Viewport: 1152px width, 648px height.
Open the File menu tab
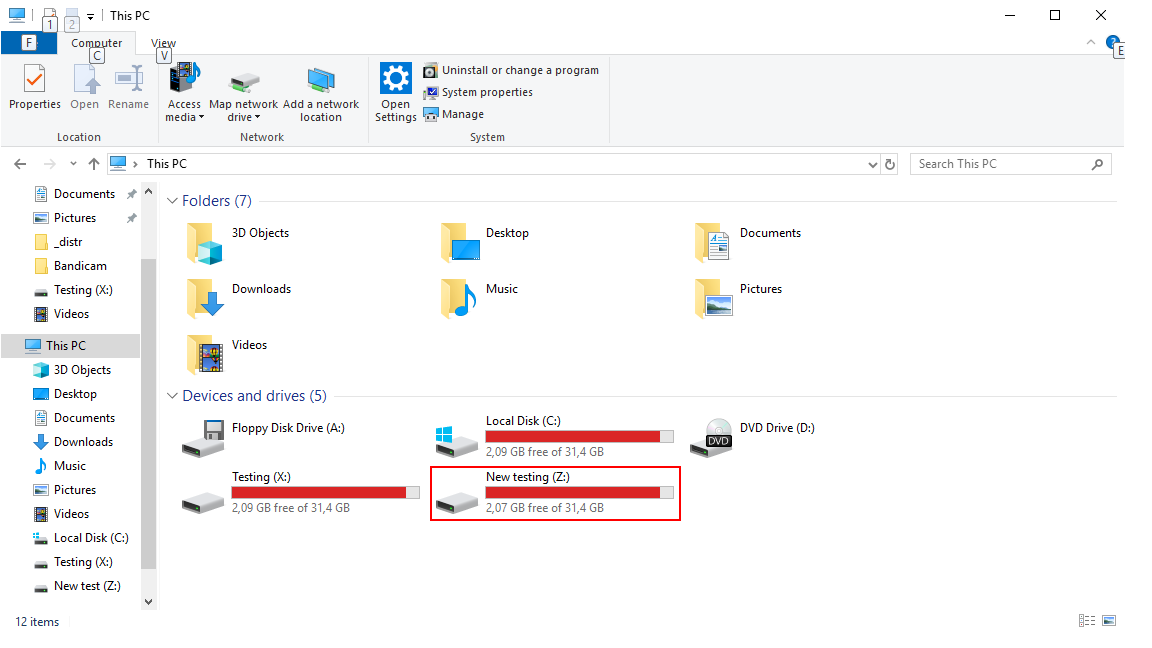28,43
